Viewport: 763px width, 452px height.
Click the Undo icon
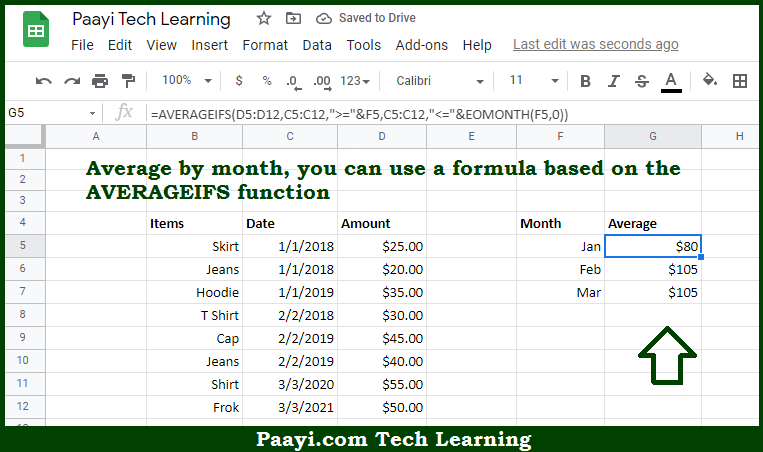[44, 81]
